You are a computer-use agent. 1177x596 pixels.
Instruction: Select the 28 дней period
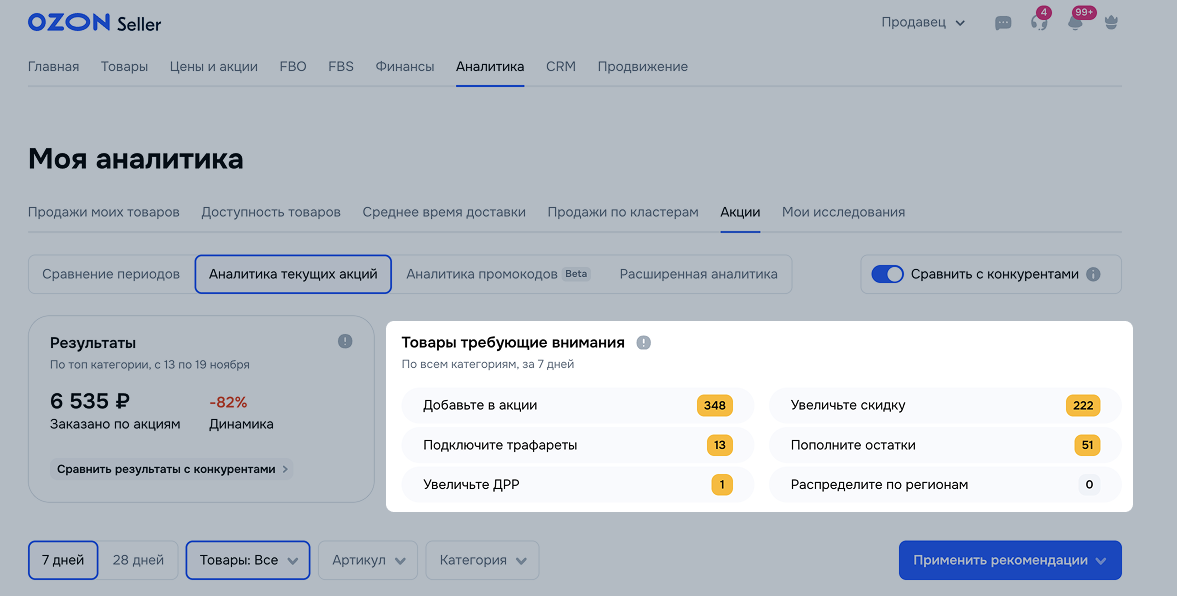(140, 560)
